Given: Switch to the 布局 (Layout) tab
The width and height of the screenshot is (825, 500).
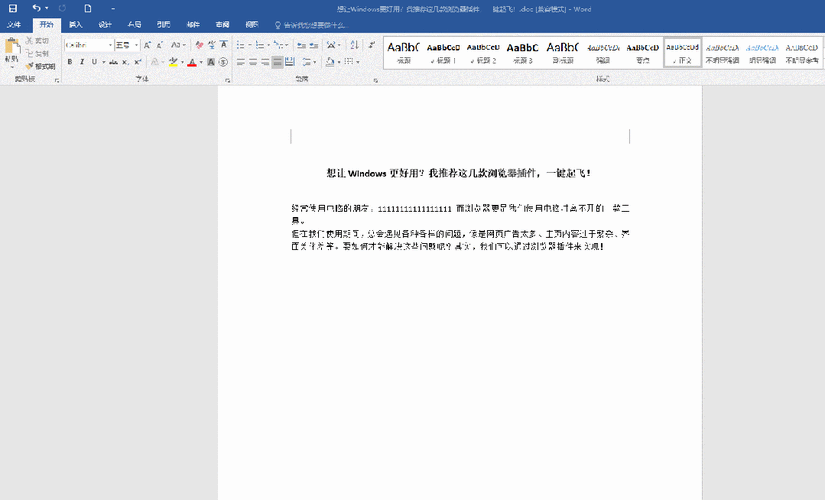Looking at the screenshot, I should [135, 25].
